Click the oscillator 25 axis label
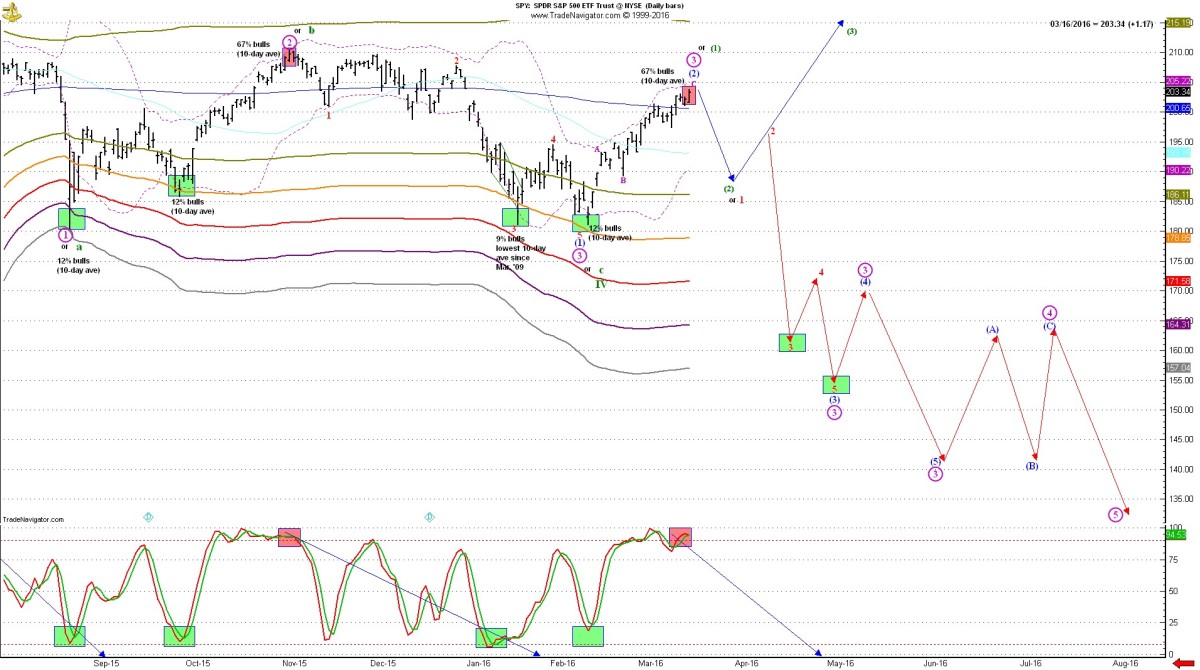 pyautogui.click(x=1172, y=622)
